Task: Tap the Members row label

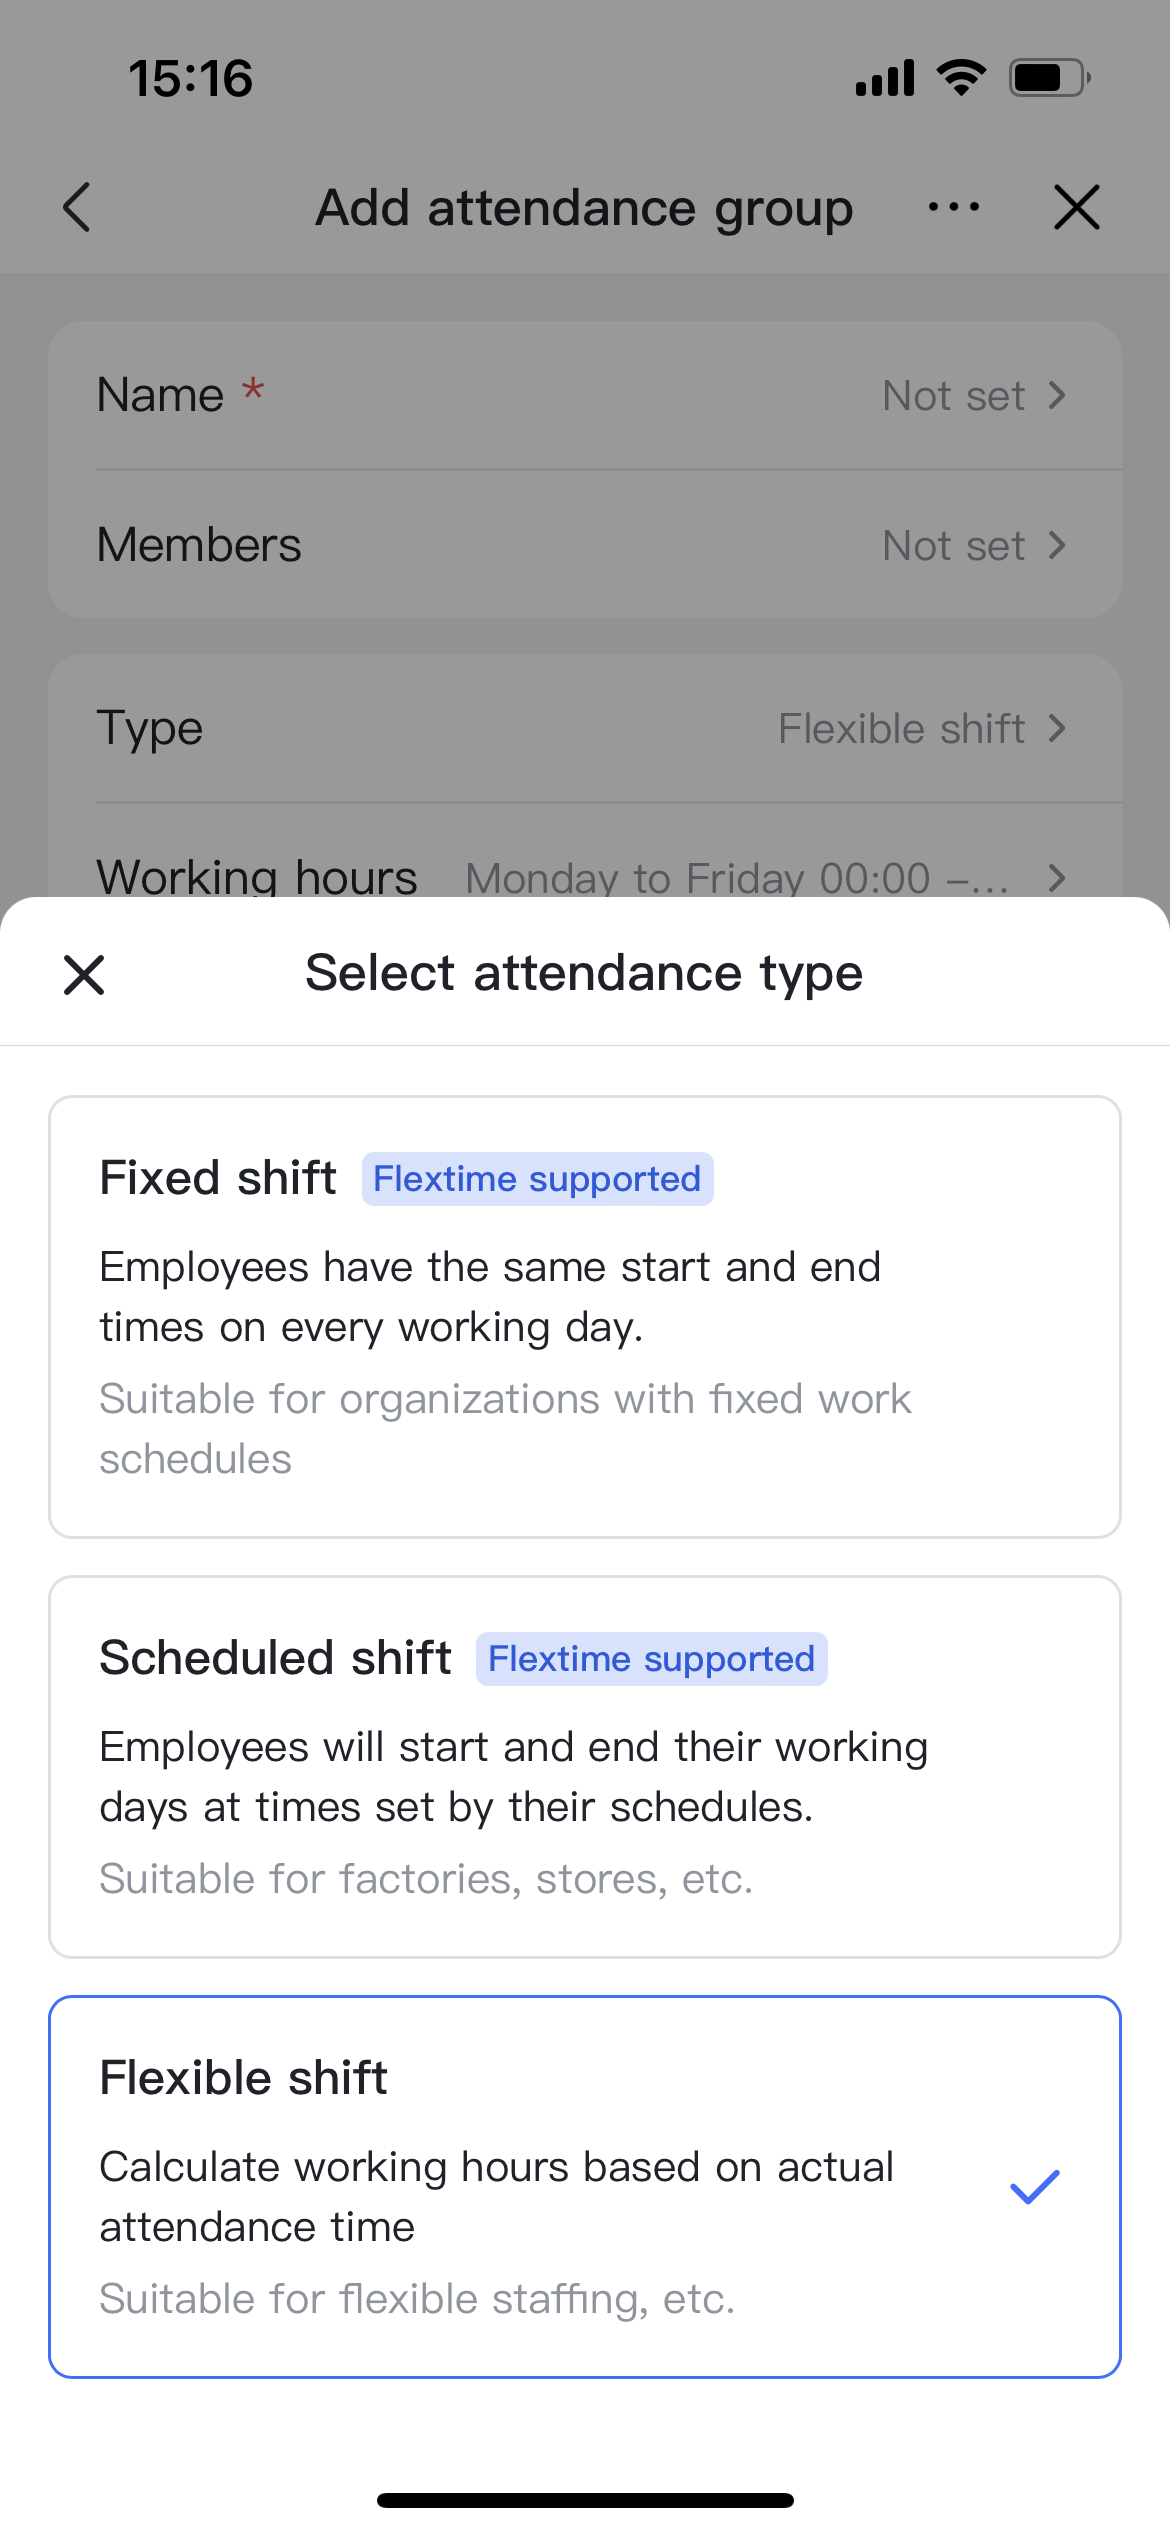Action: [x=199, y=545]
